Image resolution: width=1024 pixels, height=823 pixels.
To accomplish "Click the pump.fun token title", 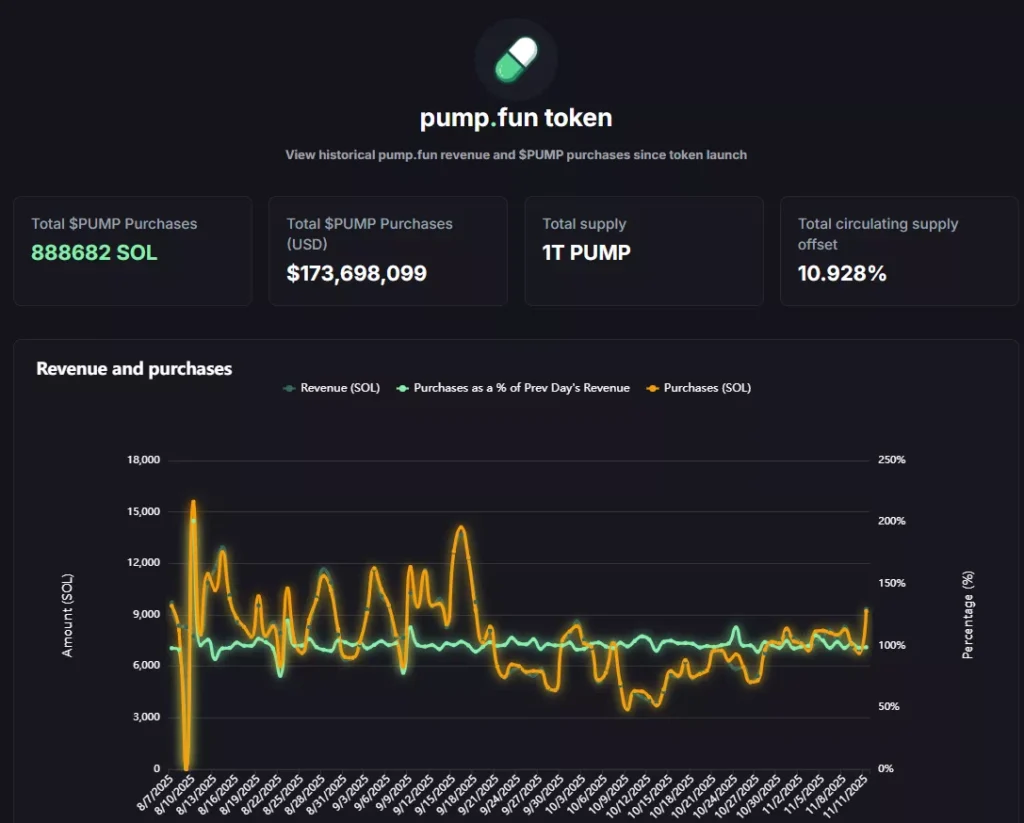I will [x=516, y=118].
